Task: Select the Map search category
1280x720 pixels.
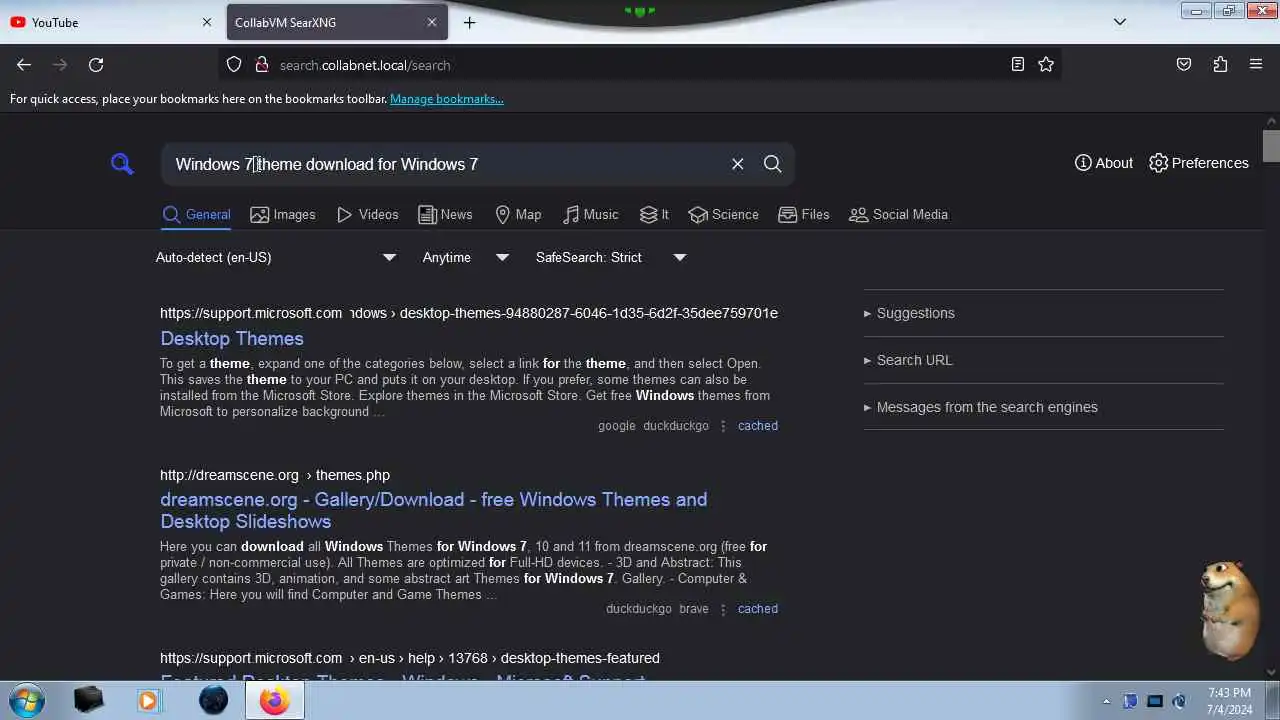Action: [518, 214]
